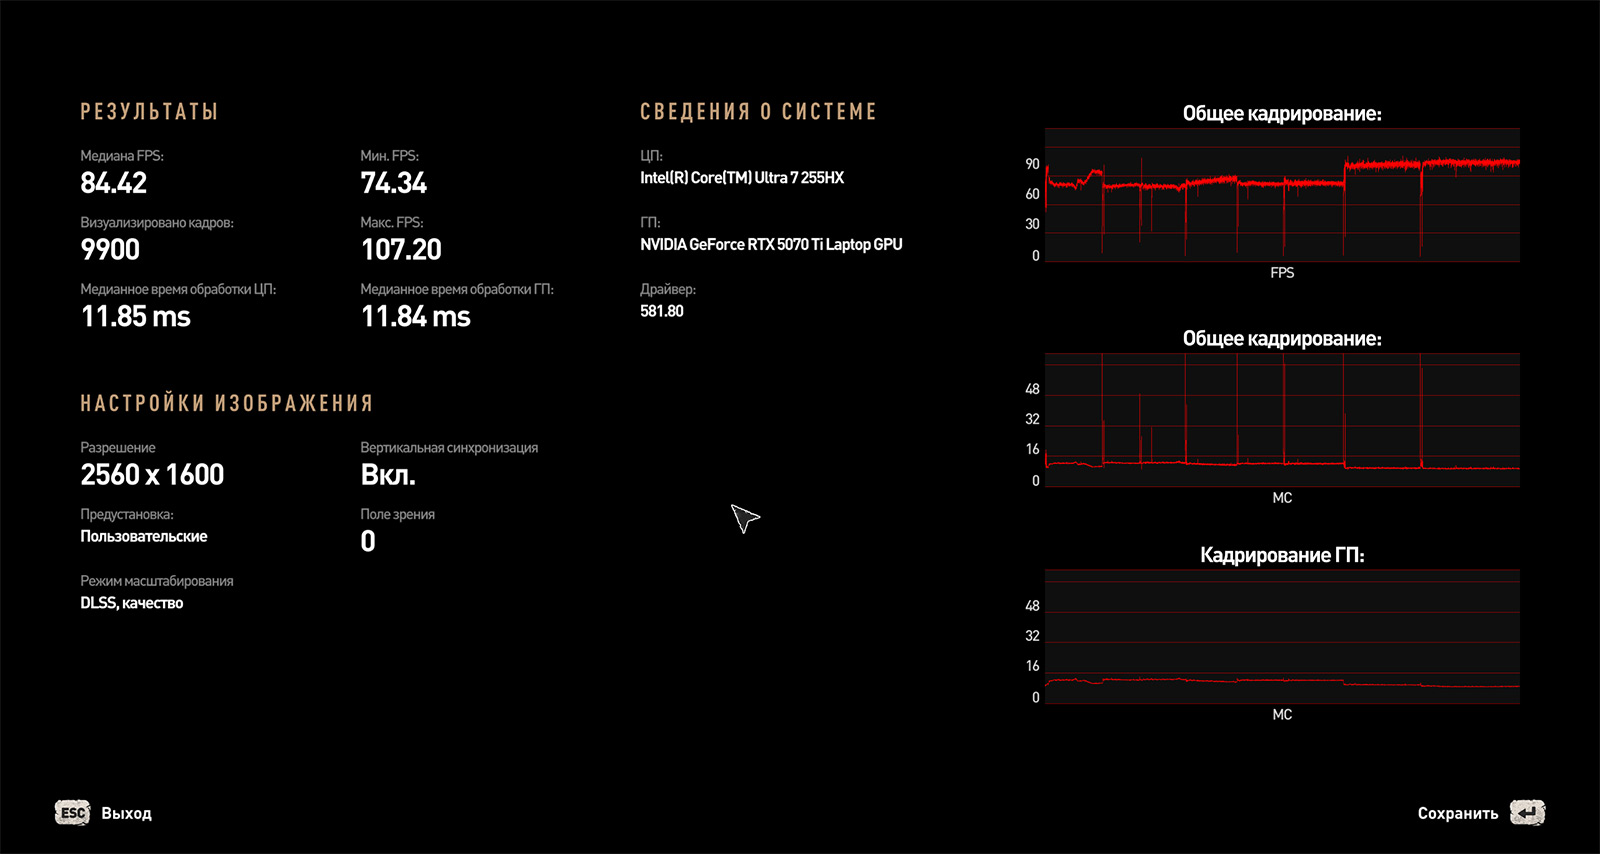Select the overall frame time МС graph
This screenshot has height=854, width=1600.
pos(1282,420)
